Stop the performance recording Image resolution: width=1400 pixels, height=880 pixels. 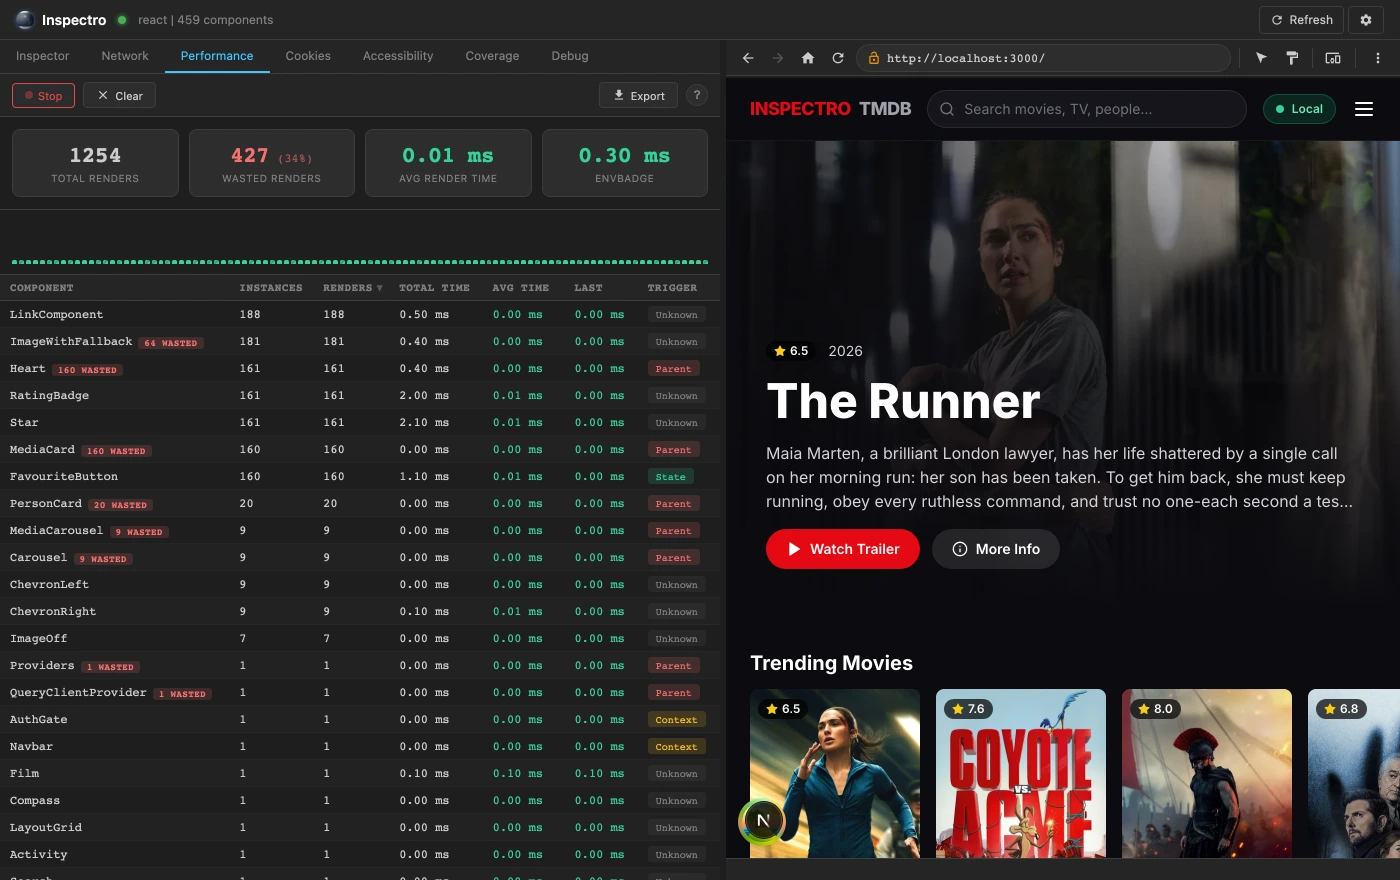pos(43,96)
